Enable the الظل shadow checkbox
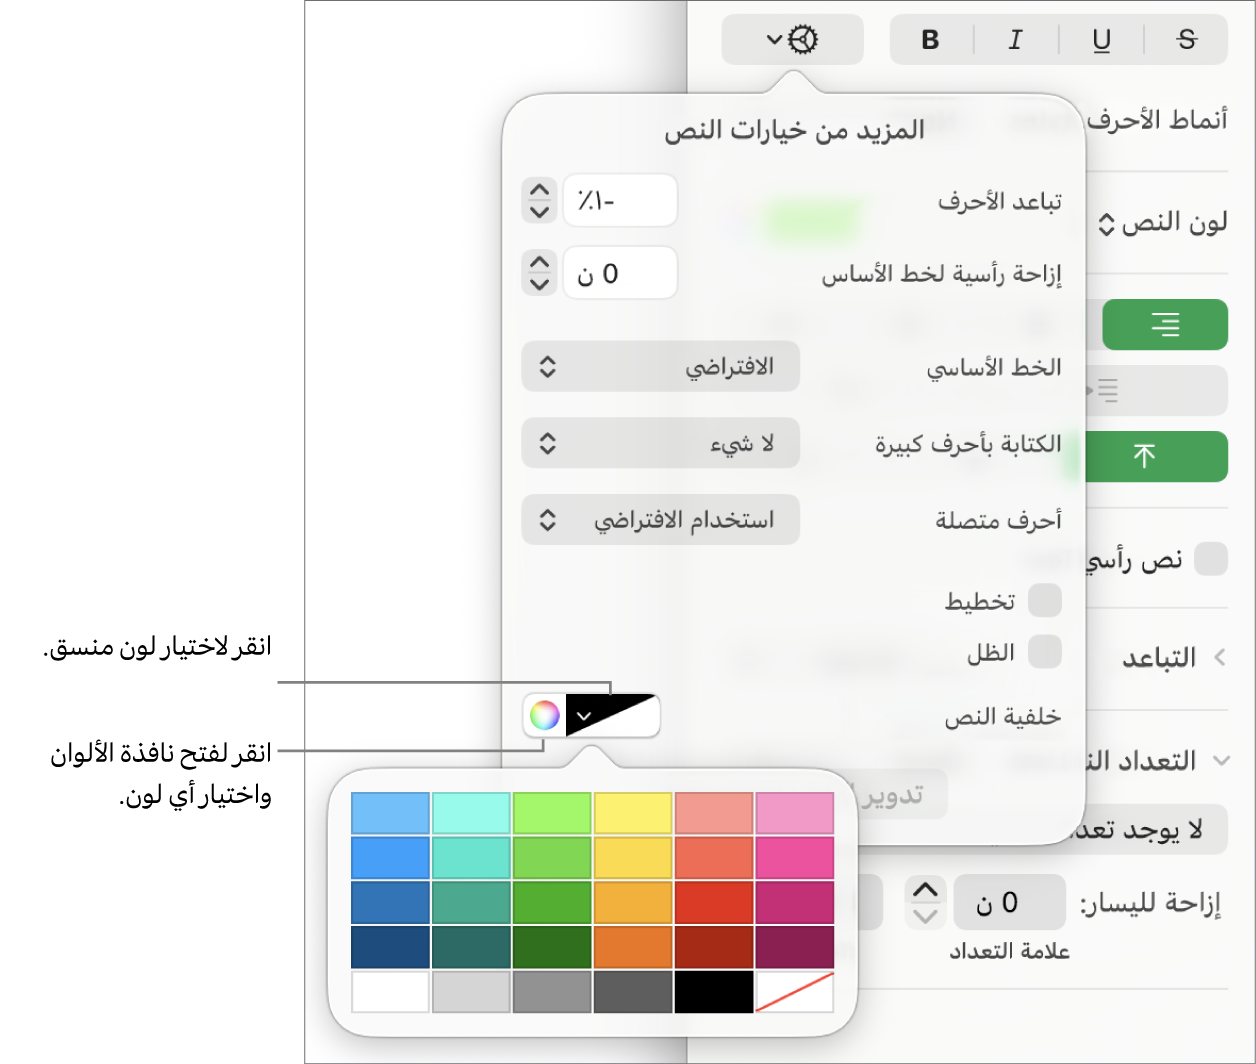Screen dimensions: 1256x1064 pyautogui.click(x=1045, y=652)
